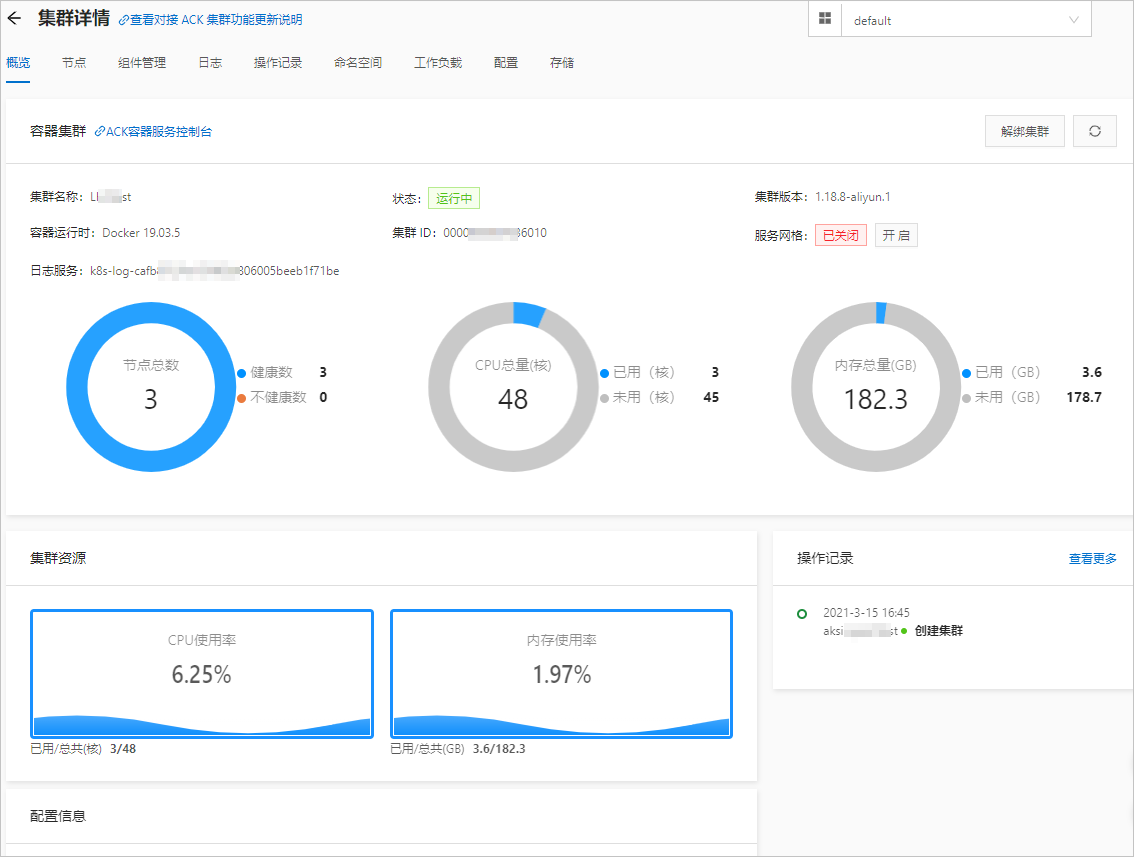1134x857 pixels.
Task: Switch to the 节点 tab
Action: click(74, 63)
